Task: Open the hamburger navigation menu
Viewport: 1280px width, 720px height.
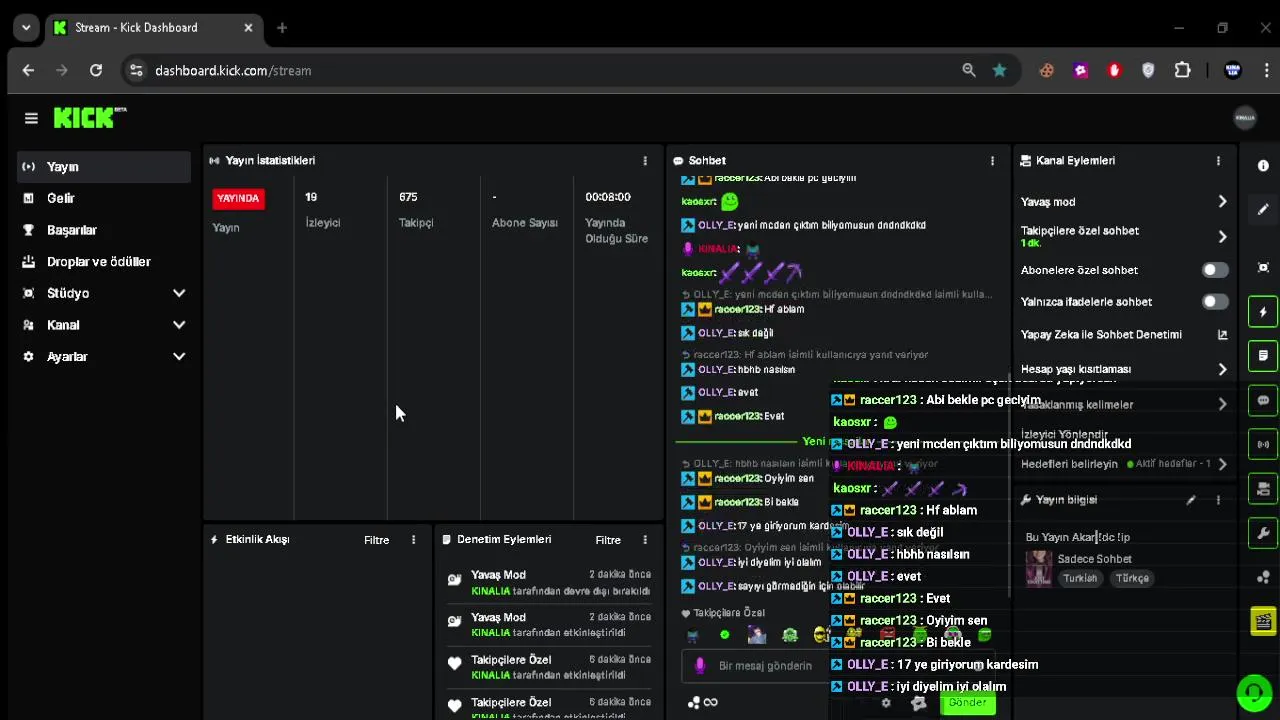Action: (x=31, y=118)
